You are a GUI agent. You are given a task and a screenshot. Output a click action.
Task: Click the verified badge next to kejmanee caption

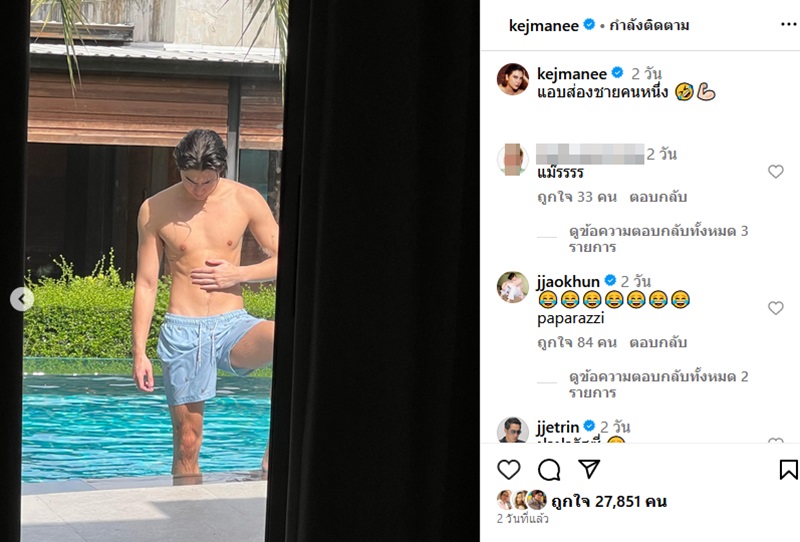[617, 73]
